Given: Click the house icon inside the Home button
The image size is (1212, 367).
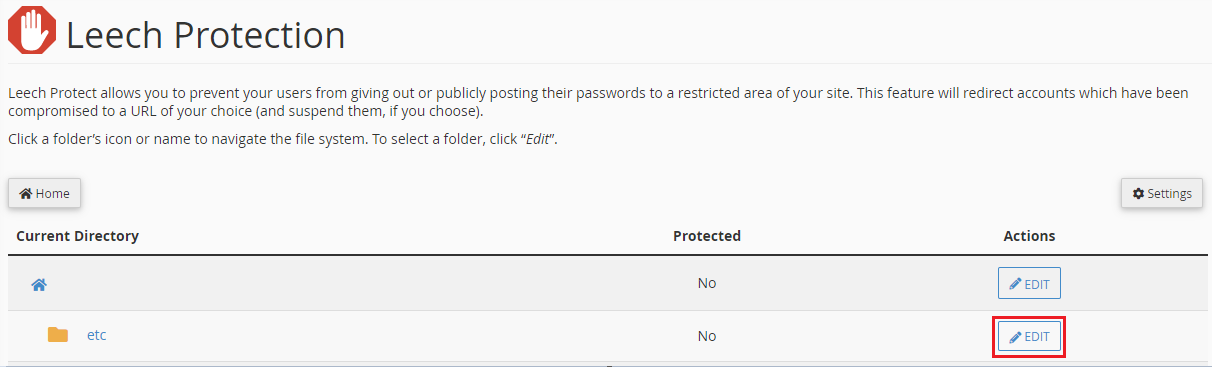Looking at the screenshot, I should pyautogui.click(x=26, y=194).
